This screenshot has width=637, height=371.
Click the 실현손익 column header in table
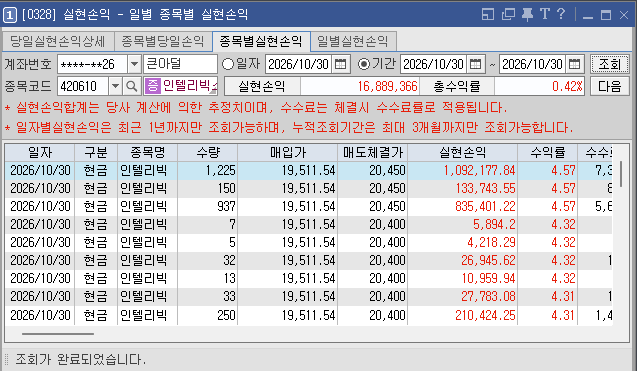click(463, 152)
